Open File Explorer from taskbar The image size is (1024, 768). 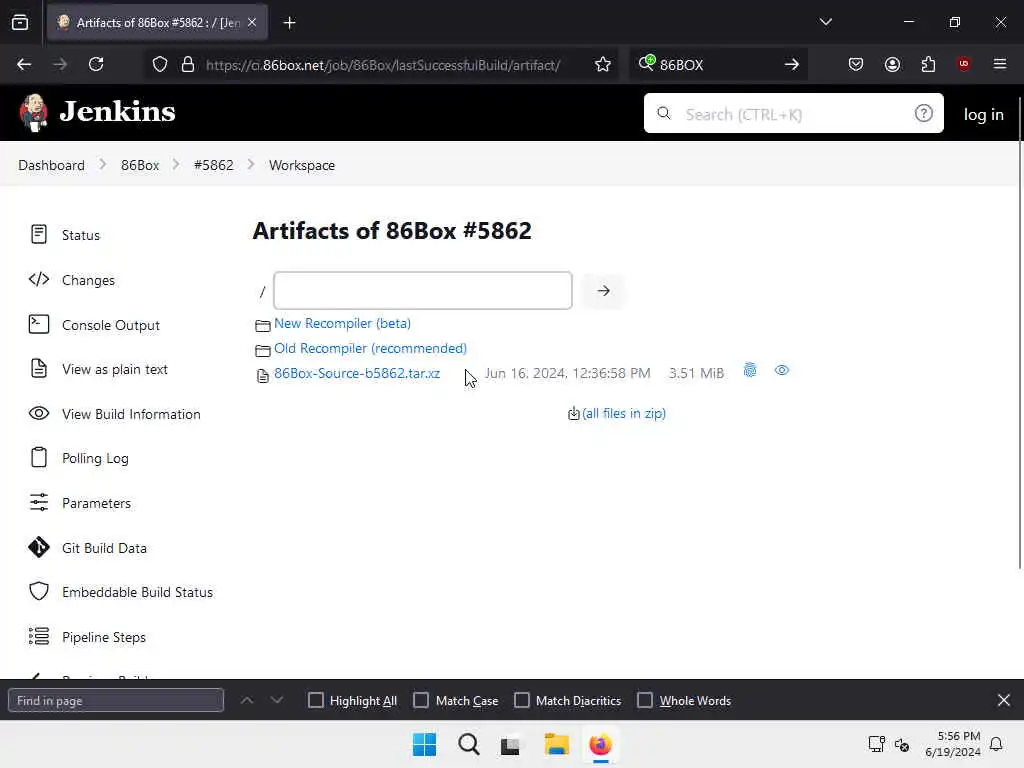(556, 744)
